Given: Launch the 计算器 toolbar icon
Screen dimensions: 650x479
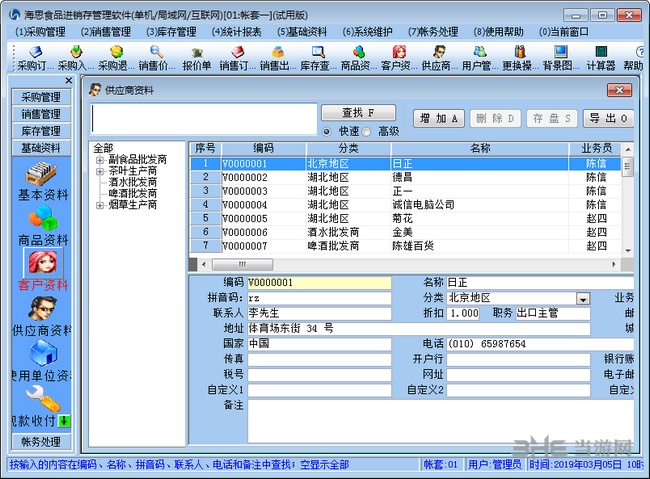Looking at the screenshot, I should click(601, 58).
